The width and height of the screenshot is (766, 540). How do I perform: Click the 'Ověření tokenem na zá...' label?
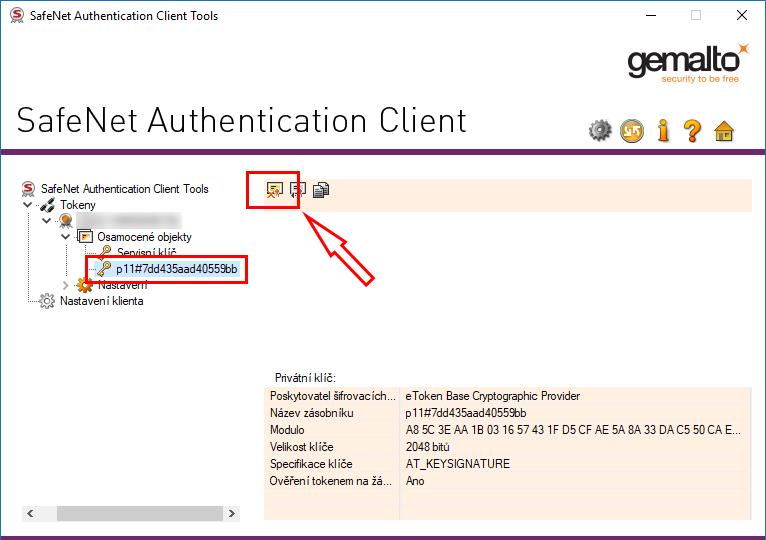(330, 481)
